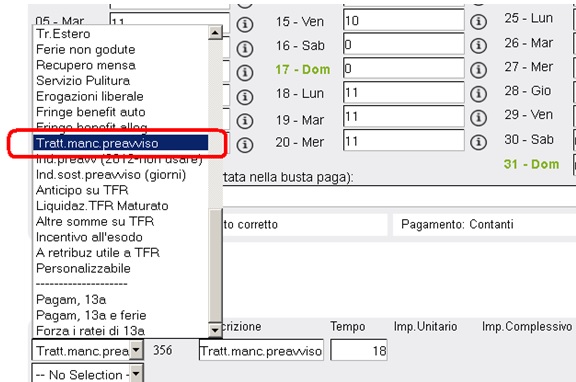Click info icon next to 15 - Ven field
The image size is (576, 382).
coord(478,22)
